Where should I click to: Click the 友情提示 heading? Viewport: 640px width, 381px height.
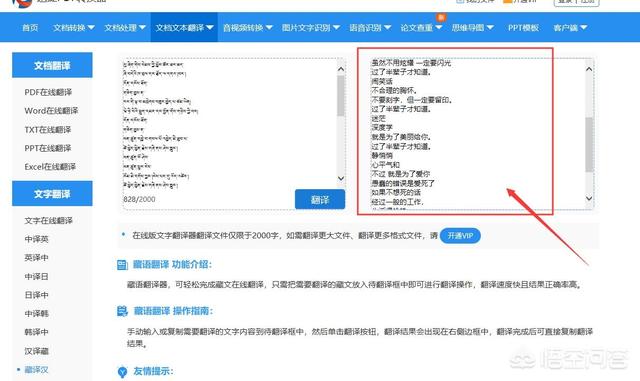(x=153, y=371)
